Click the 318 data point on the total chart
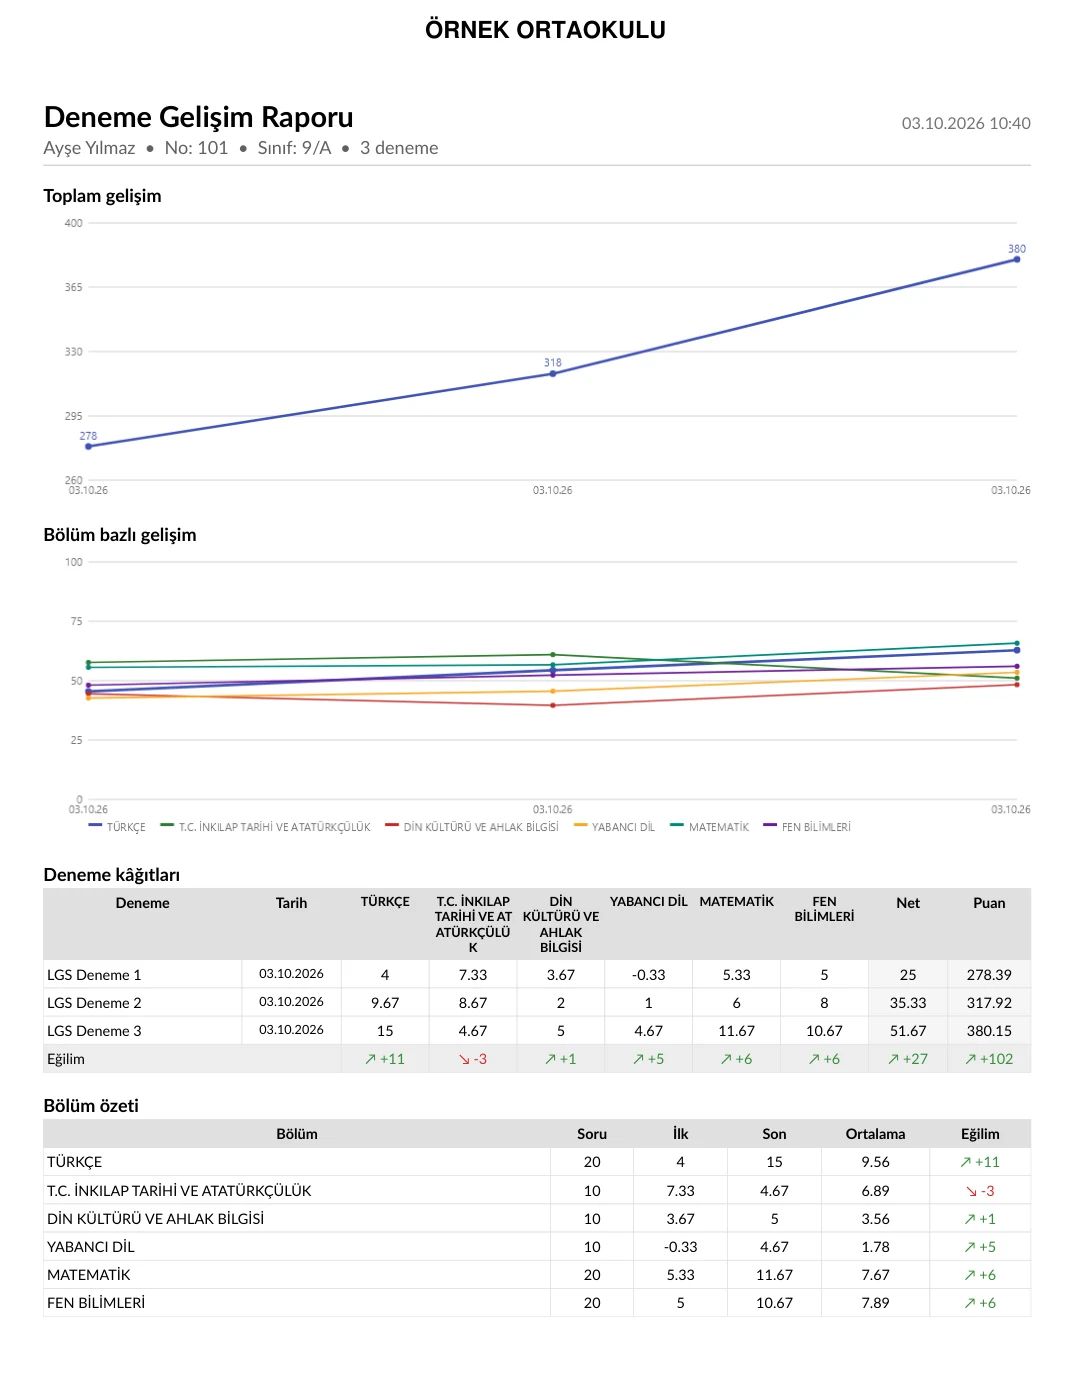Image resolution: width=1075 pixels, height=1391 pixels. click(553, 374)
